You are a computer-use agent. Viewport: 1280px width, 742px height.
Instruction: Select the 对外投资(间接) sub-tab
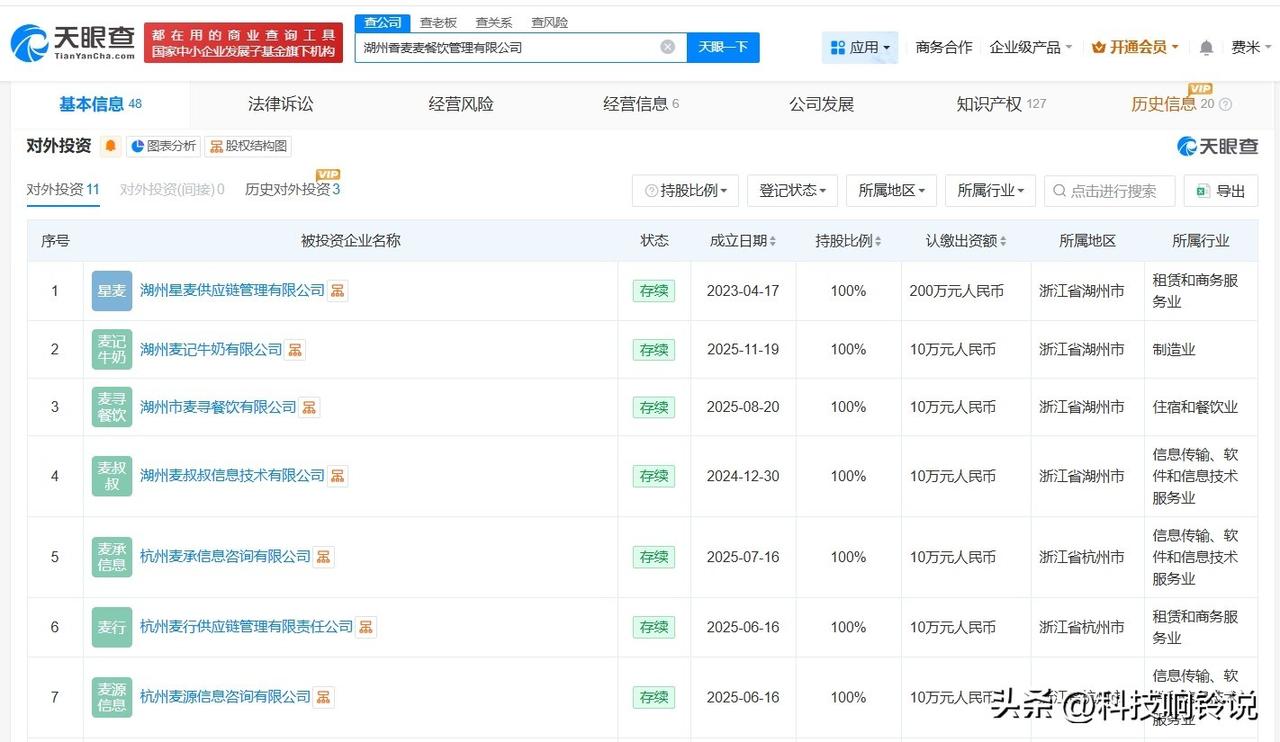coord(172,190)
